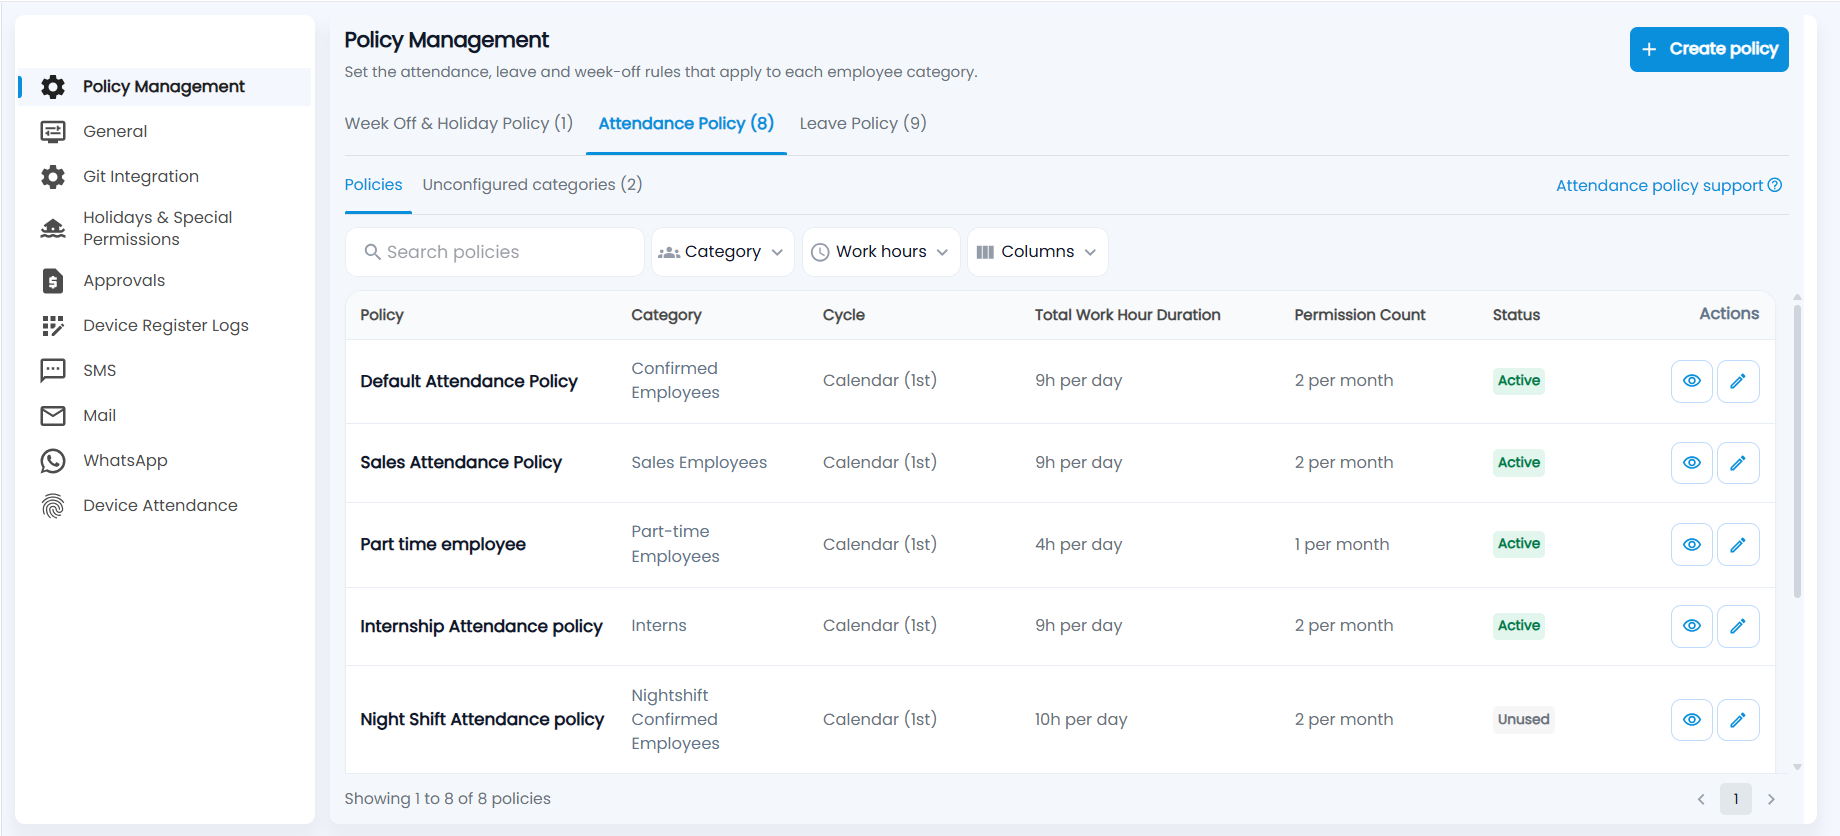
Task: View the Night Shift Attendance policy
Action: pyautogui.click(x=1692, y=720)
